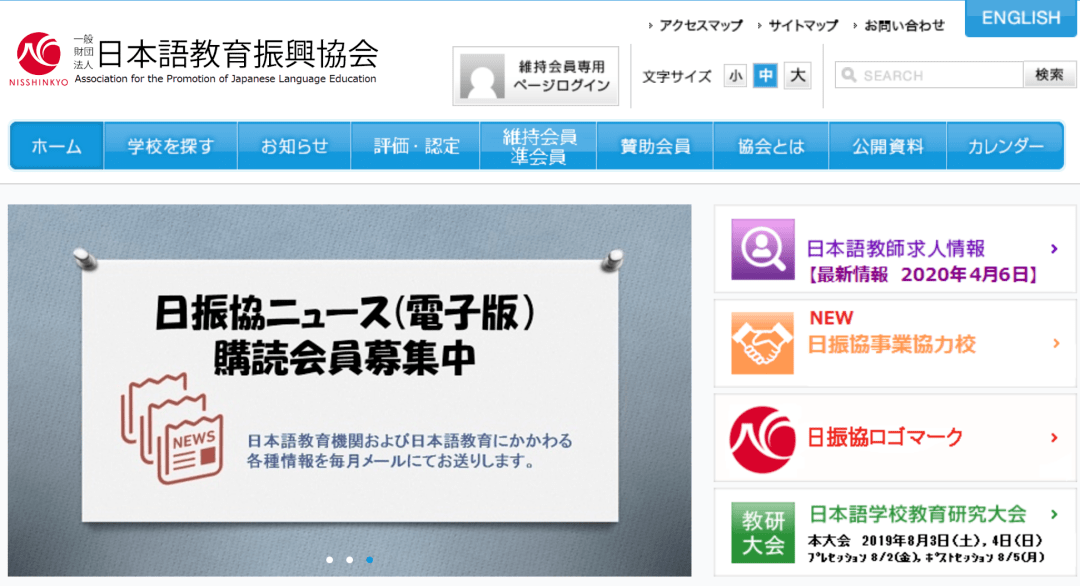The height and width of the screenshot is (586, 1080).
Task: Click inside the SEARCH input field
Action: click(x=930, y=74)
